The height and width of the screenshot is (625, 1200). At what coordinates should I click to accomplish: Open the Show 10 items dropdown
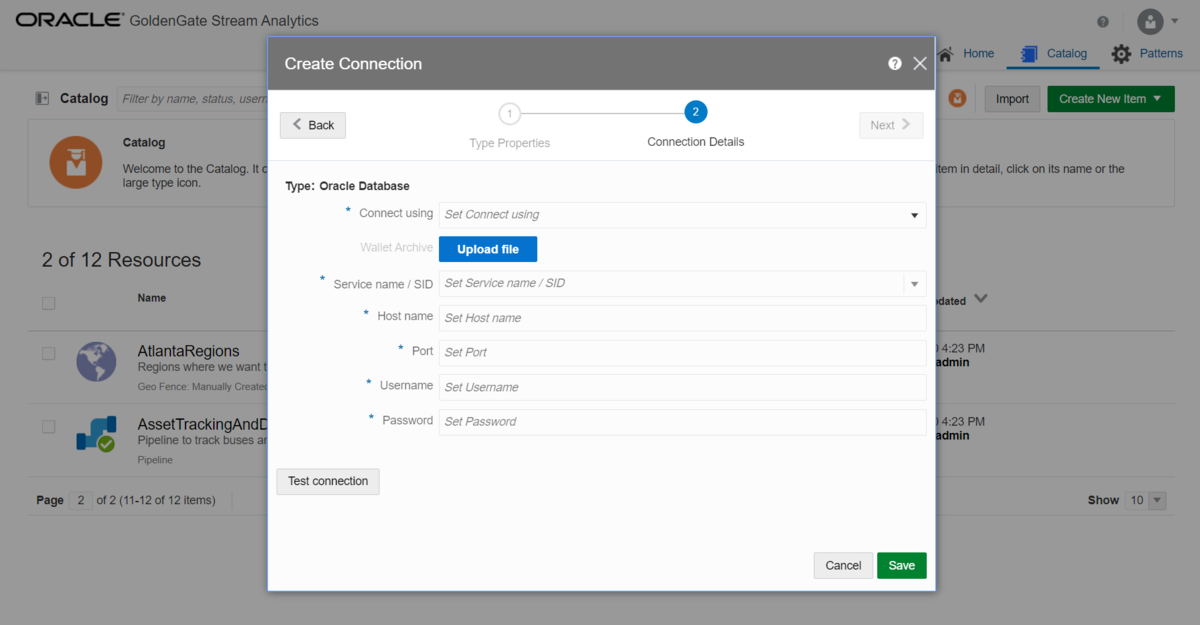pyautogui.click(x=1145, y=500)
